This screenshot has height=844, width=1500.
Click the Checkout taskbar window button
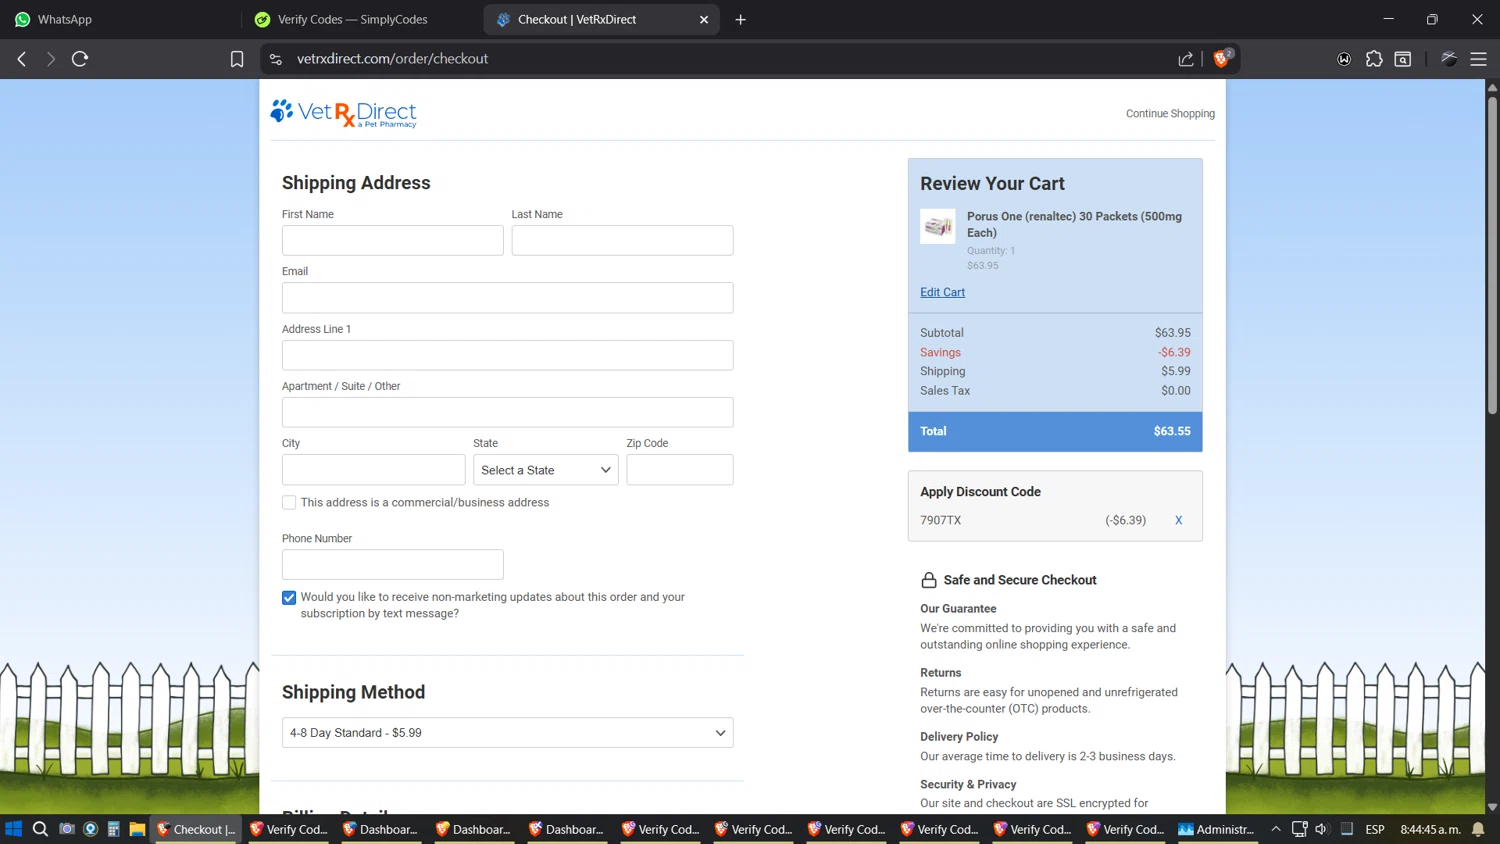tap(196, 829)
